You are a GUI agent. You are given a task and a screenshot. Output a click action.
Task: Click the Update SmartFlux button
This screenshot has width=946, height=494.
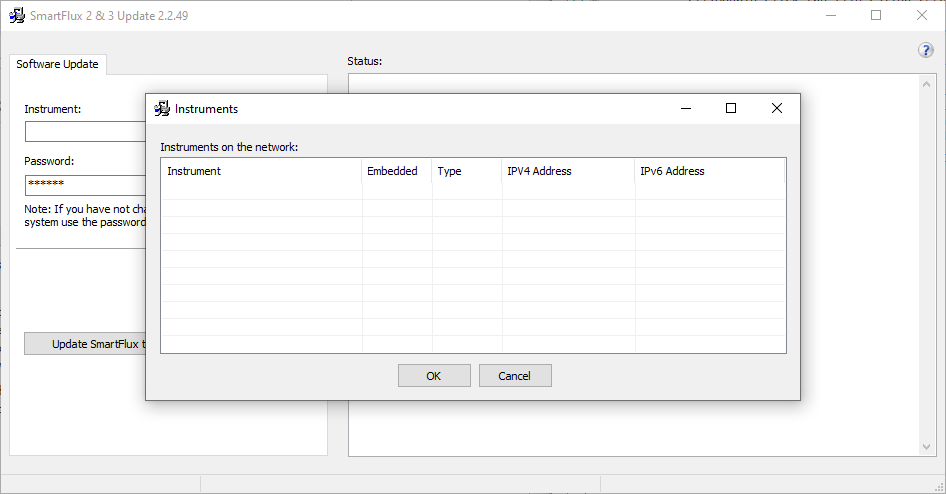pos(85,344)
